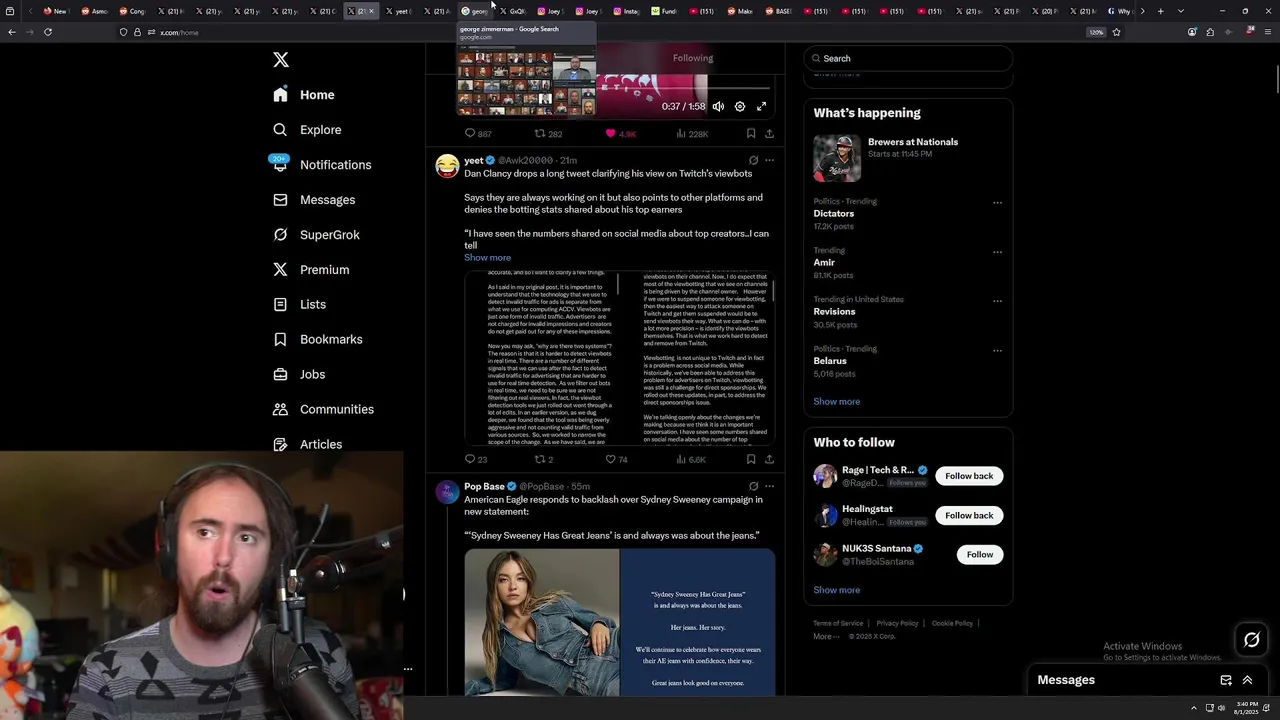This screenshot has width=1280, height=720.
Task: Follow back Rage | Tech & R...
Action: pyautogui.click(x=969, y=476)
